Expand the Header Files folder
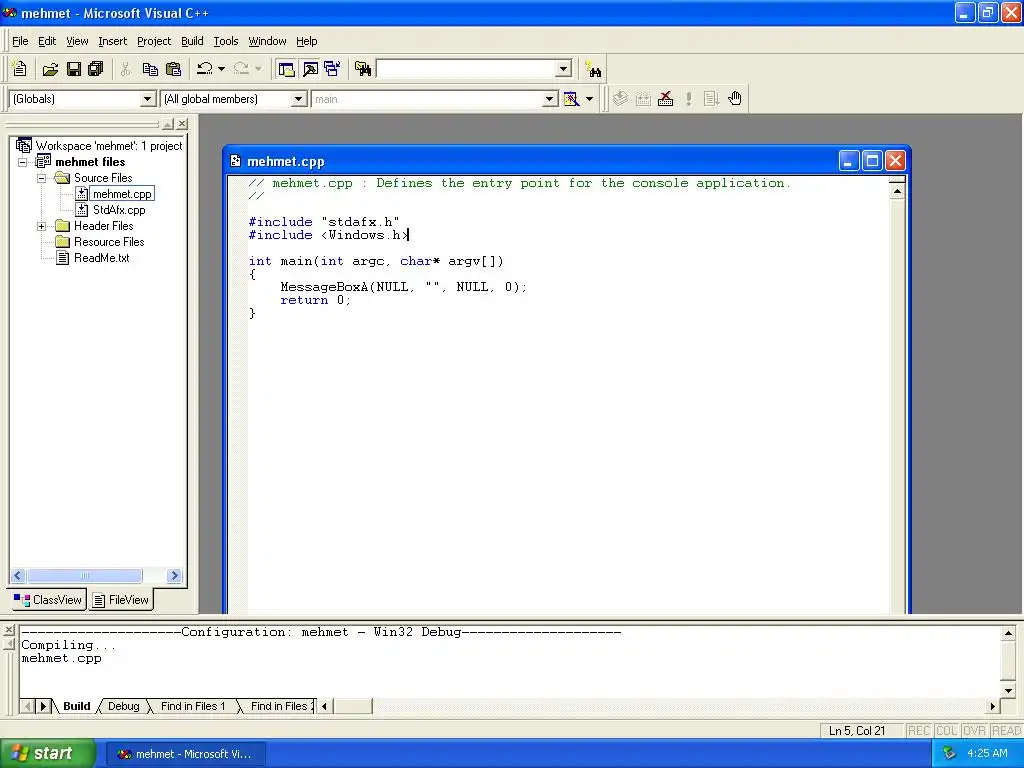 point(42,226)
